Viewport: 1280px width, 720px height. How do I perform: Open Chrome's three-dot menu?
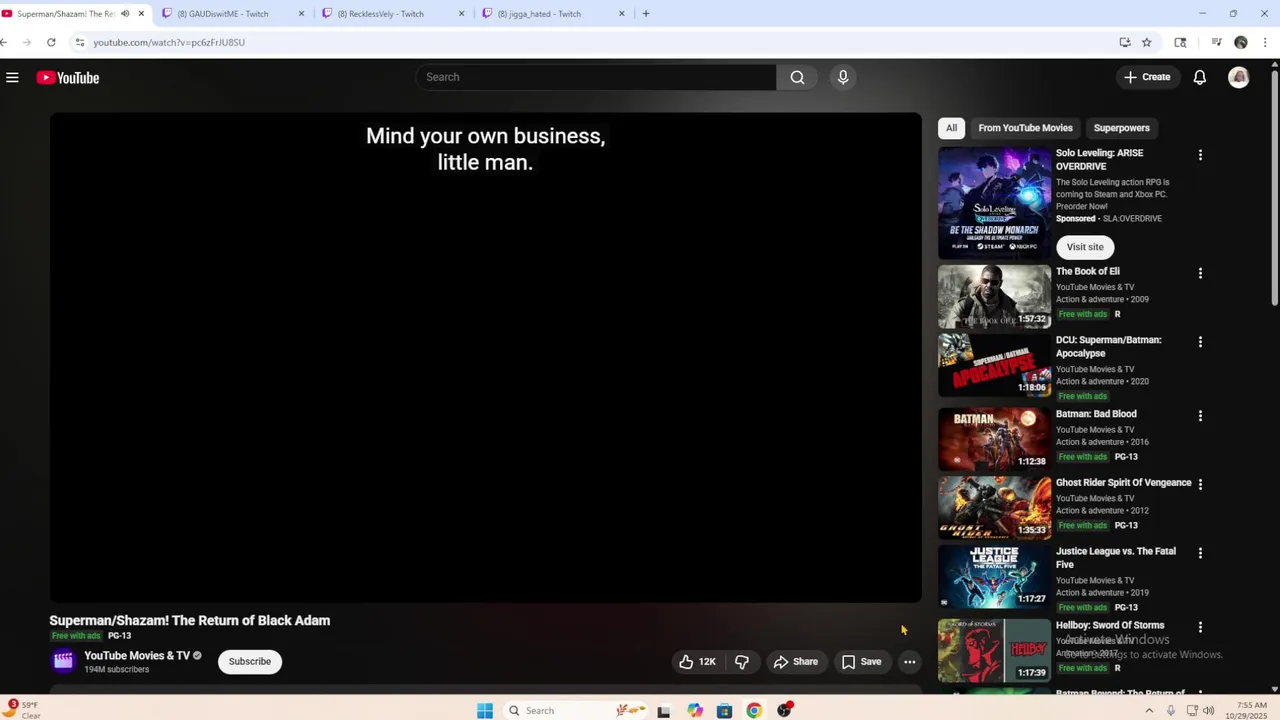coord(1265,42)
